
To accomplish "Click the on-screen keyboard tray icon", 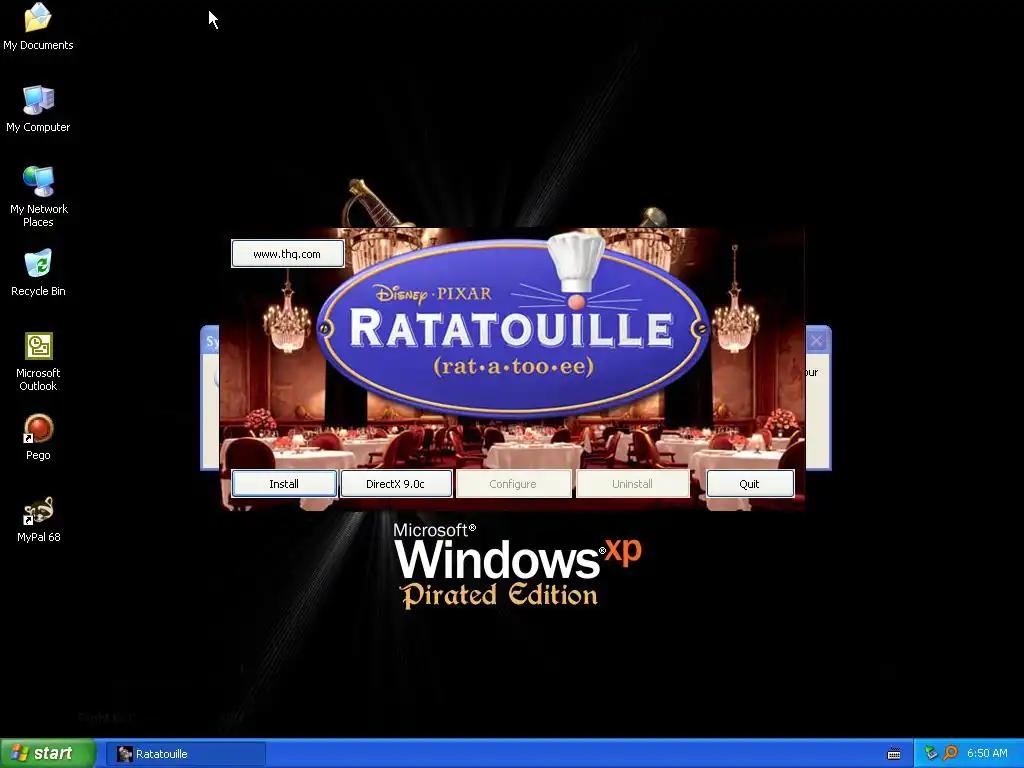I will 894,754.
